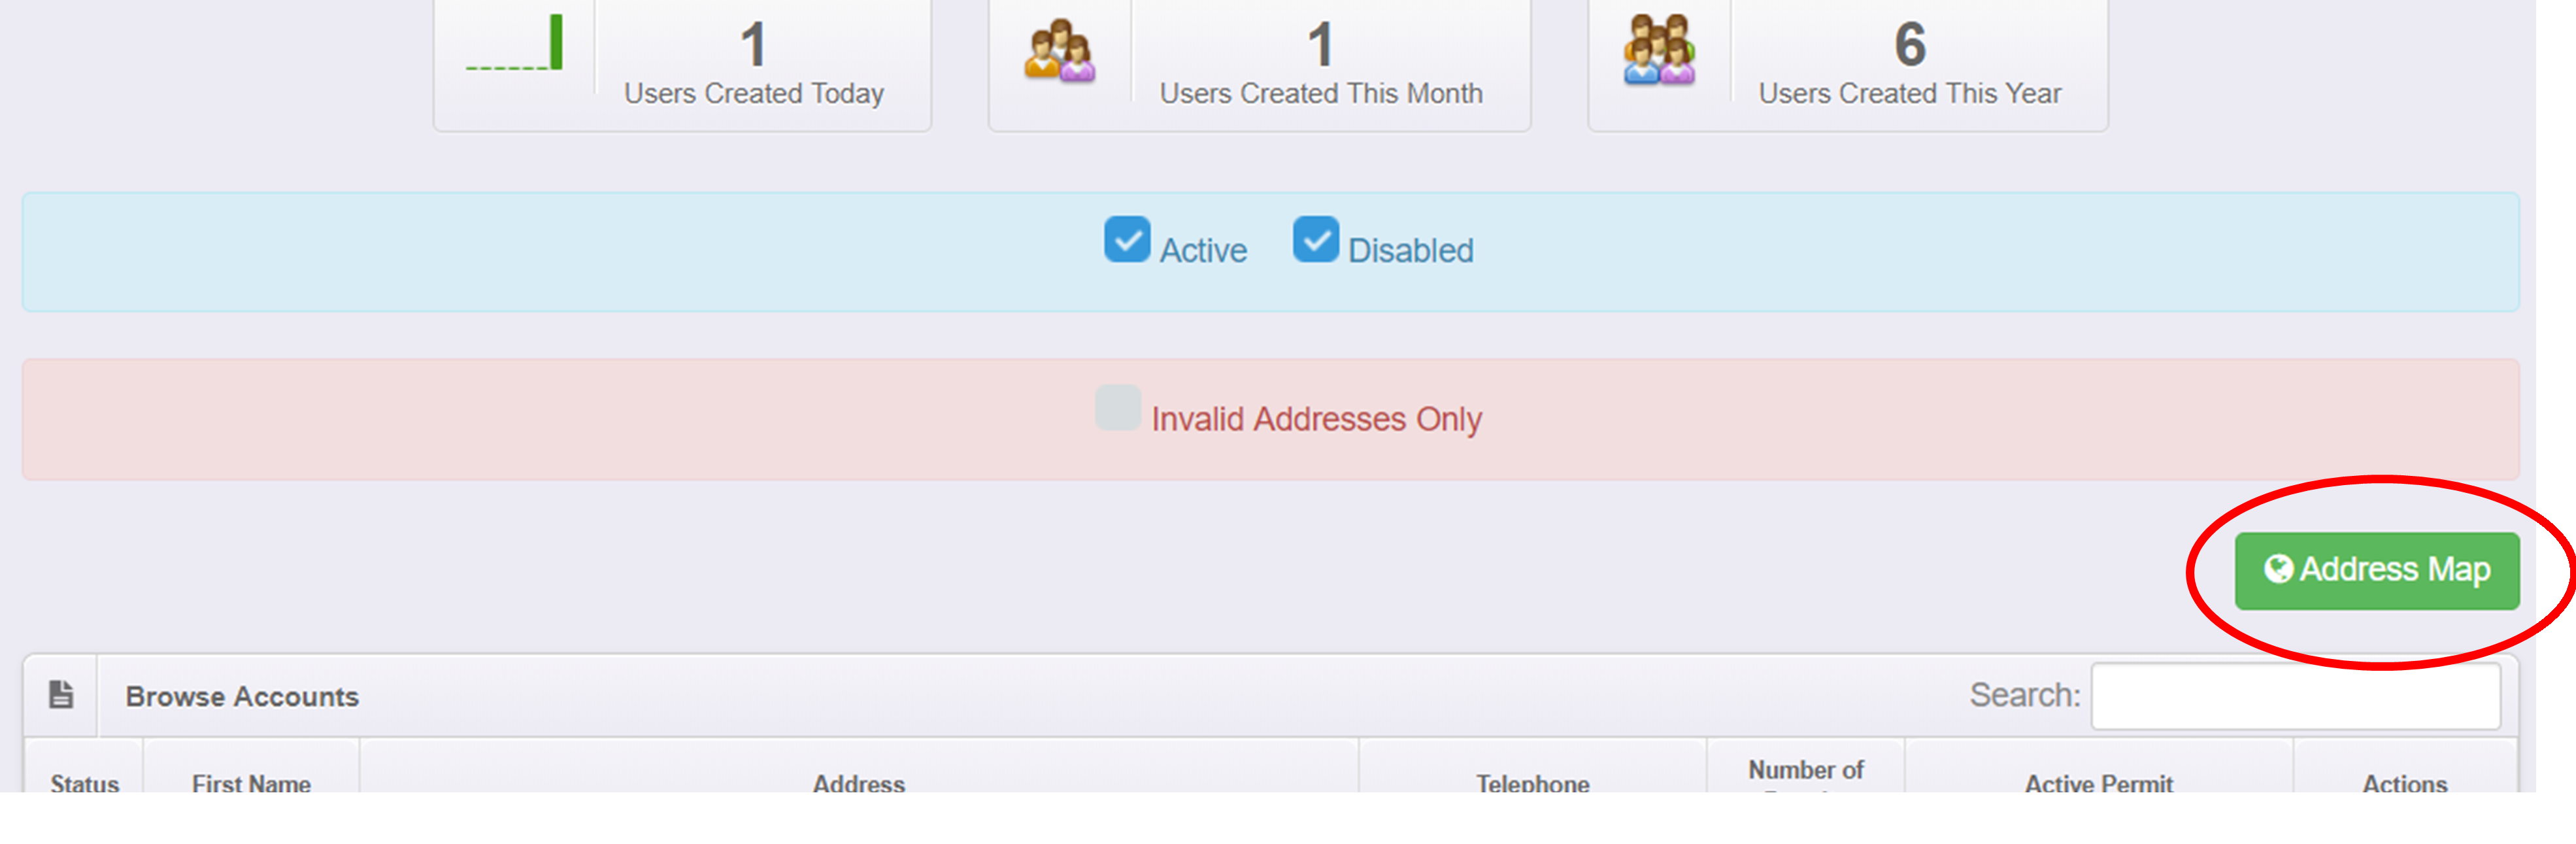Sort by the Telephone column header
The image size is (2576, 844).
tap(1532, 782)
